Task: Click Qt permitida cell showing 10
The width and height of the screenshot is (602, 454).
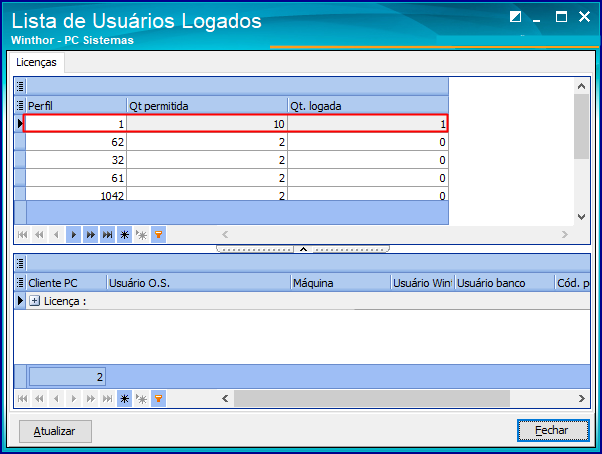Action: click(207, 124)
